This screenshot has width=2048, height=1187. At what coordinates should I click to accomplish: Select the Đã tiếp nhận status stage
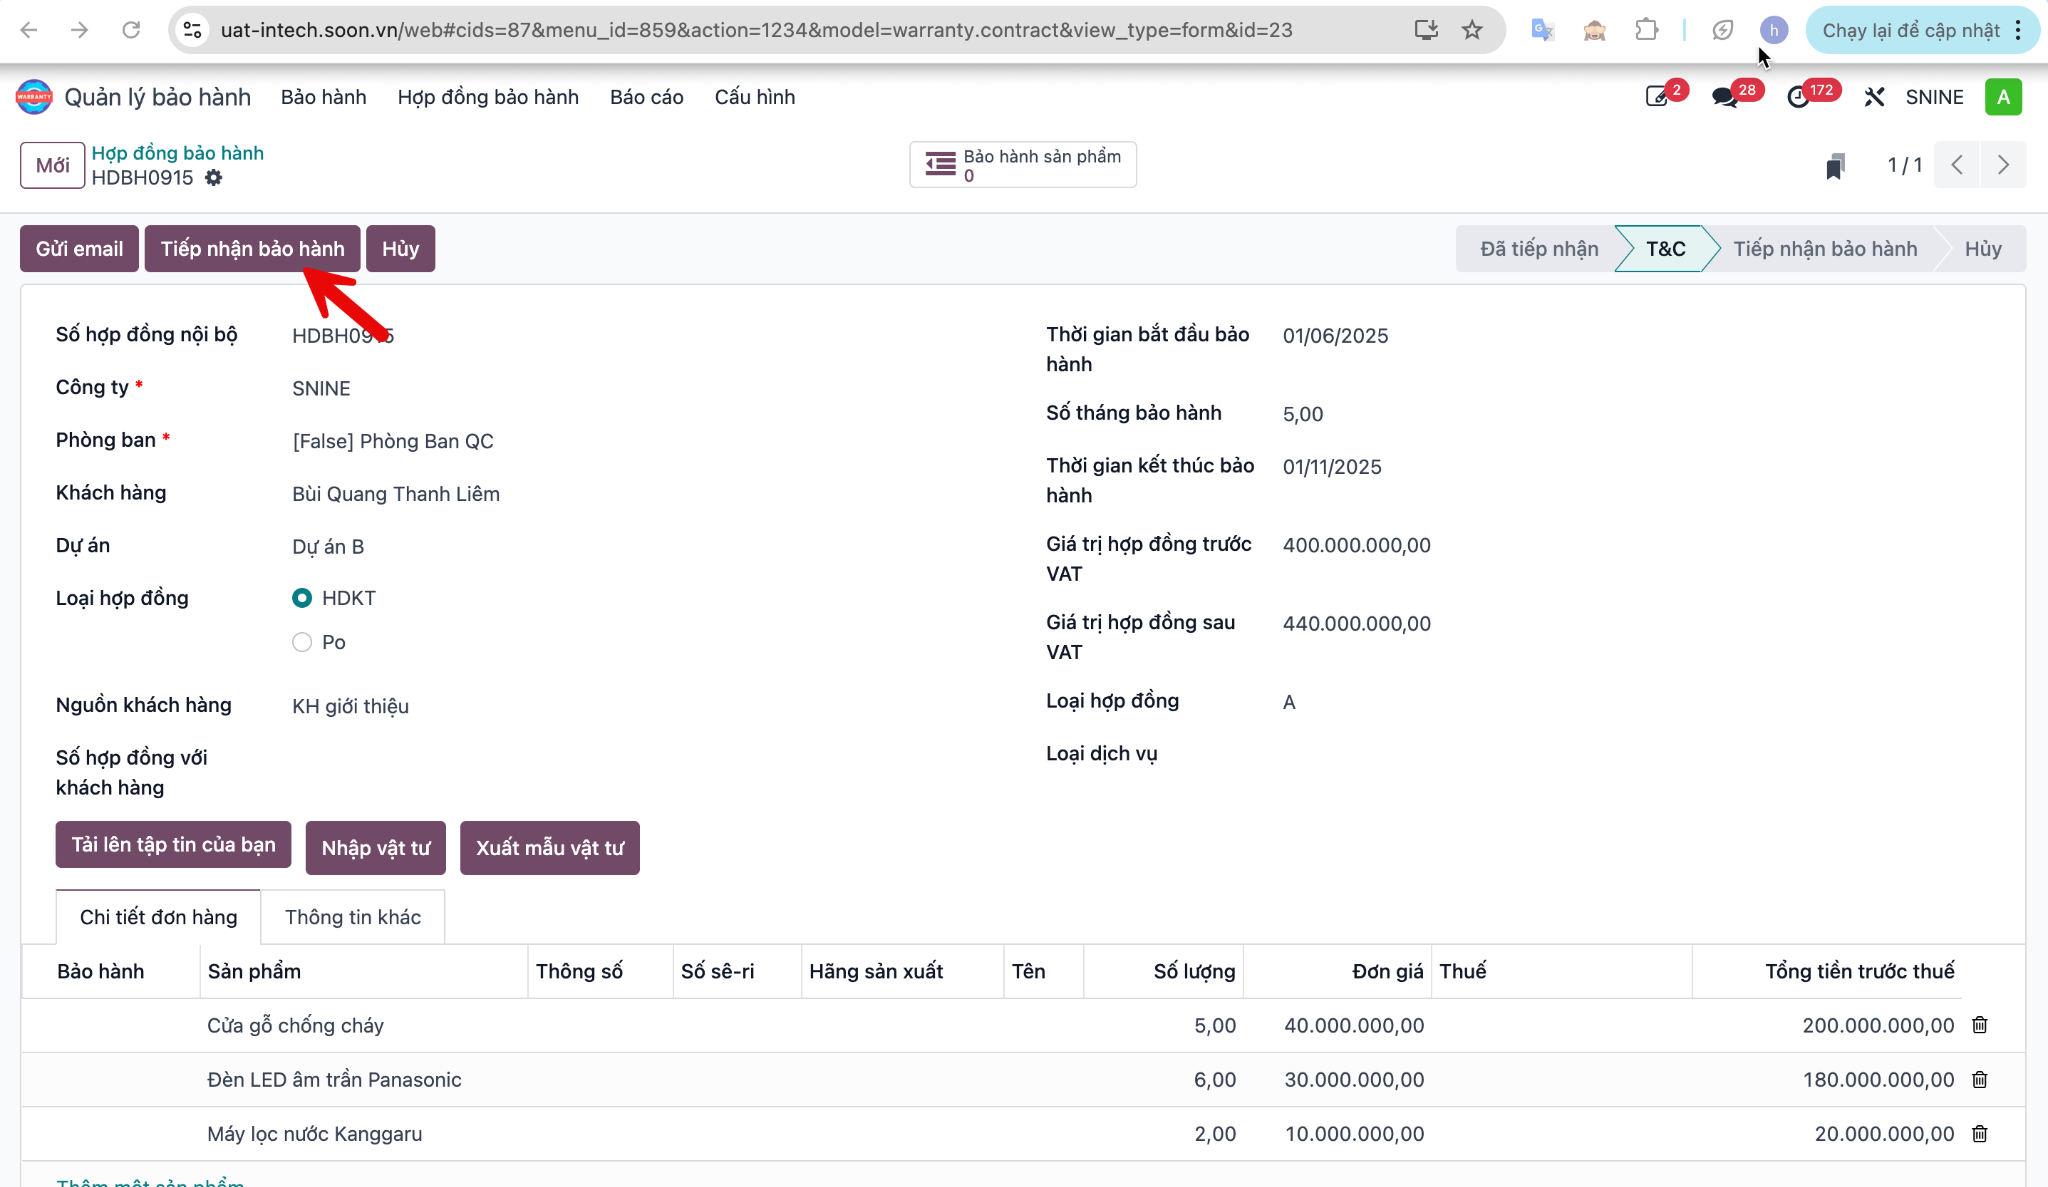click(1539, 249)
